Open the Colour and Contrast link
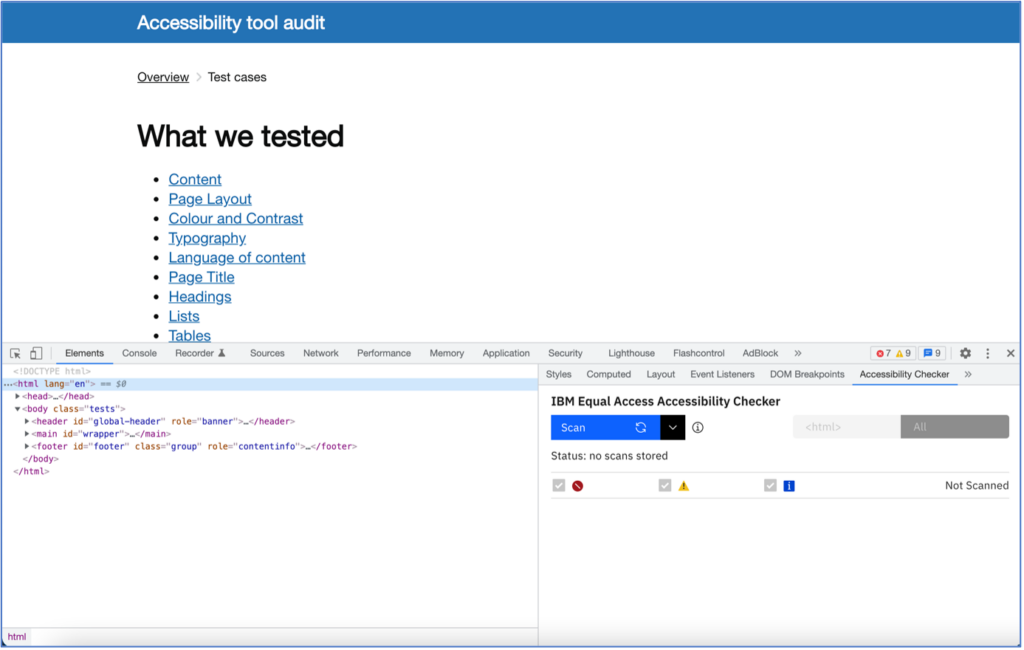This screenshot has width=1024, height=650. coord(236,219)
